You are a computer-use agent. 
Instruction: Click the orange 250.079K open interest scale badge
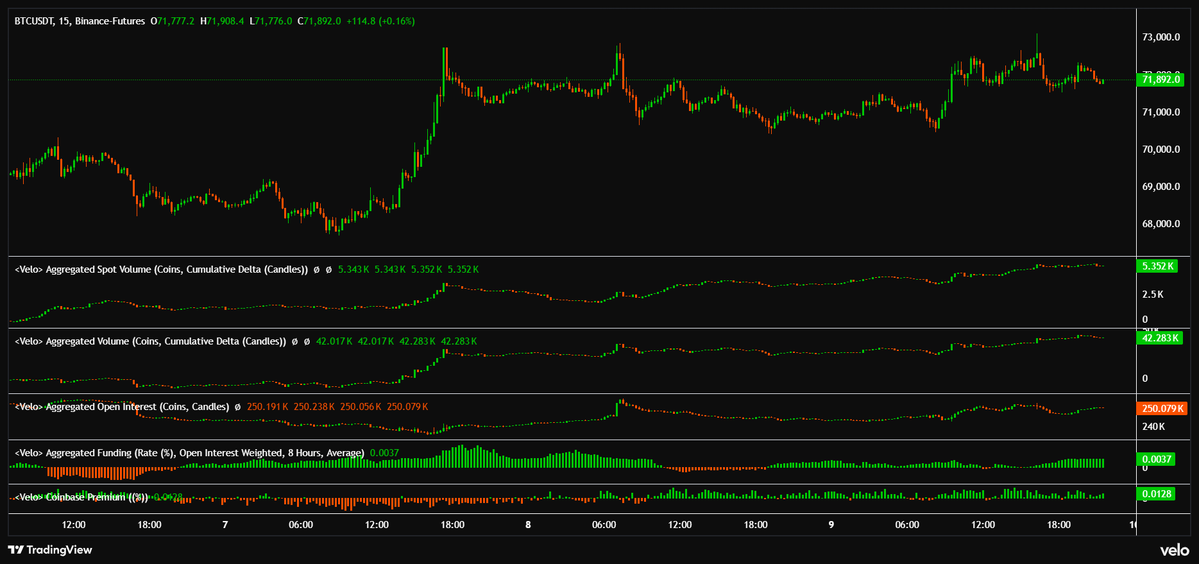coord(1163,408)
